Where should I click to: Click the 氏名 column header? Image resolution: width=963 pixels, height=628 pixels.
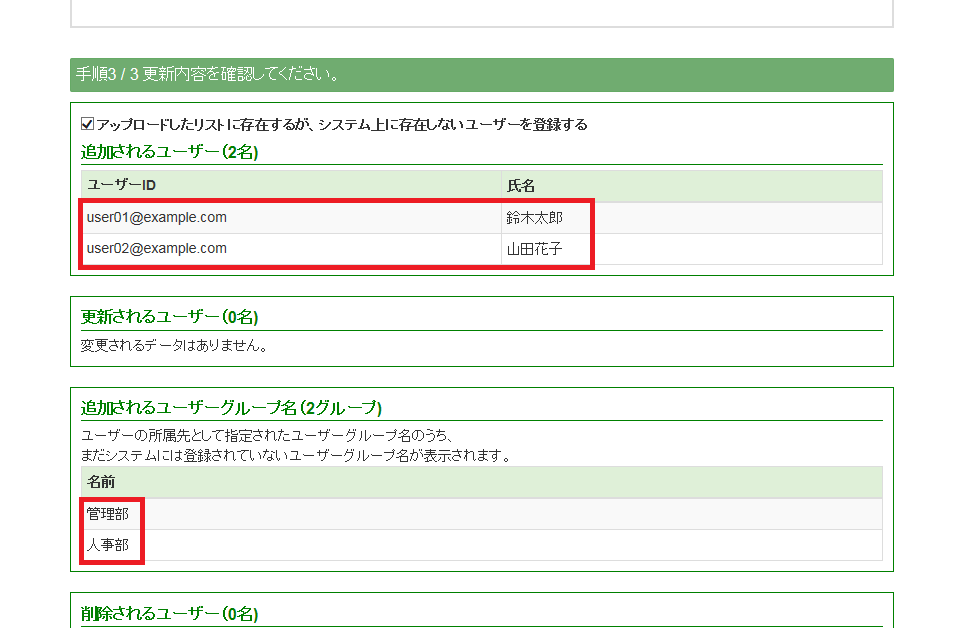[692, 186]
